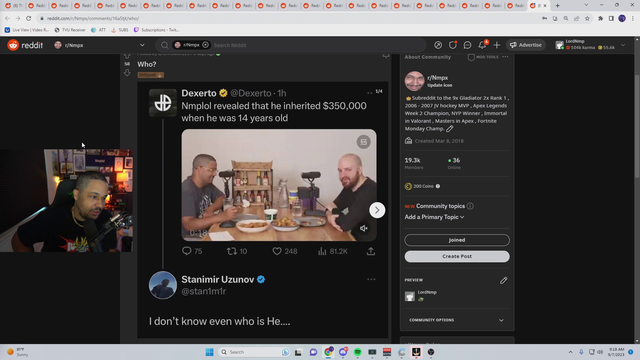The width and height of the screenshot is (640, 360).
Task: Remove the r/Nmpx search filter
Action: click(206, 45)
